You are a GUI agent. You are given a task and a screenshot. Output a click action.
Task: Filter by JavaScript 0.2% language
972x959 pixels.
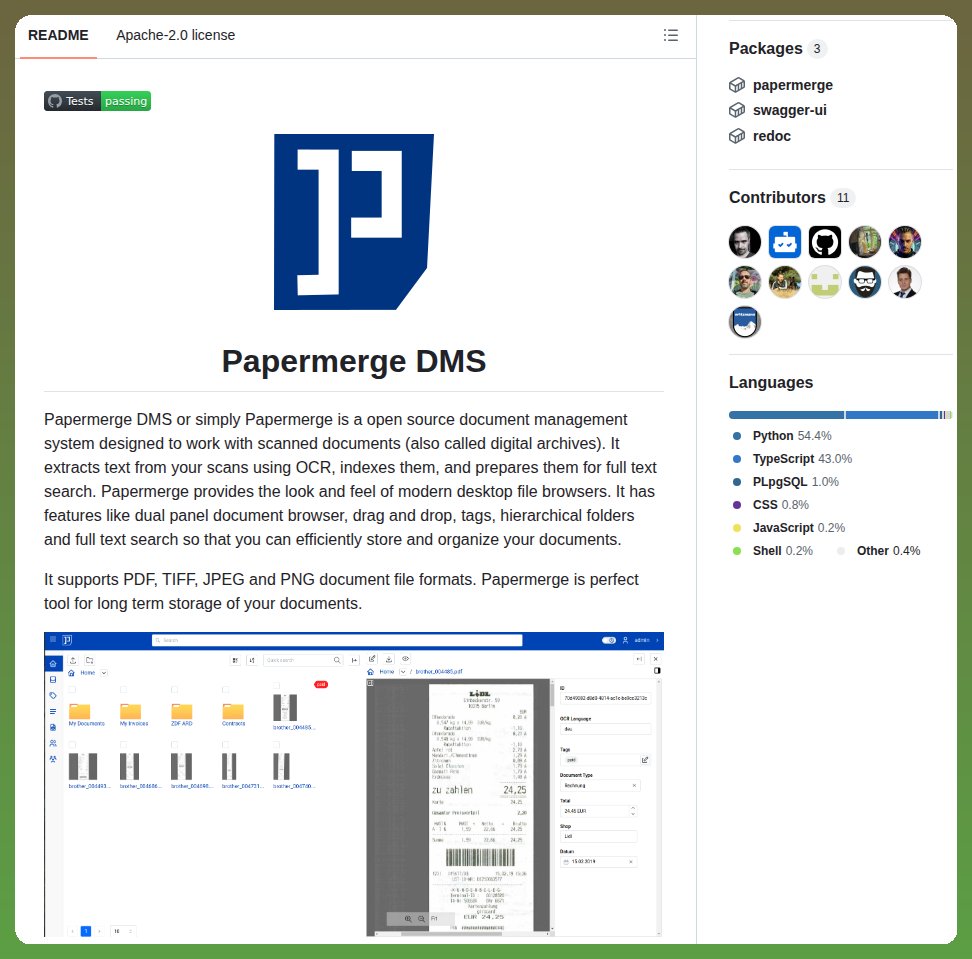[789, 528]
